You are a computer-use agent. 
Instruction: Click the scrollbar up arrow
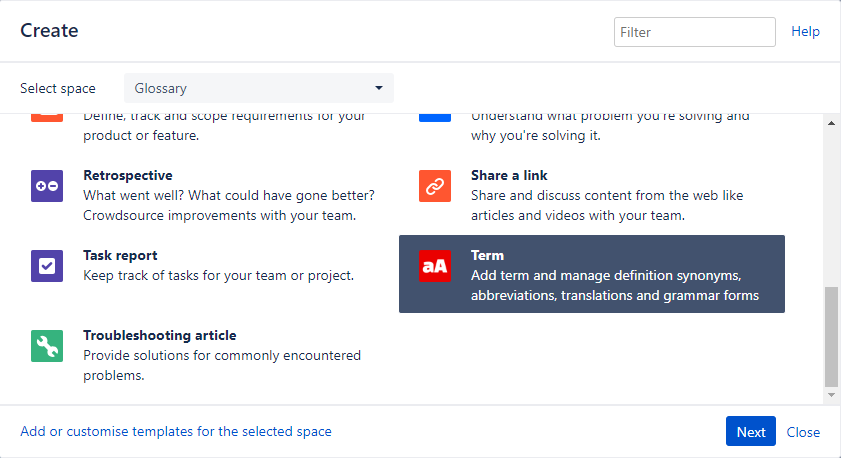coord(831,123)
